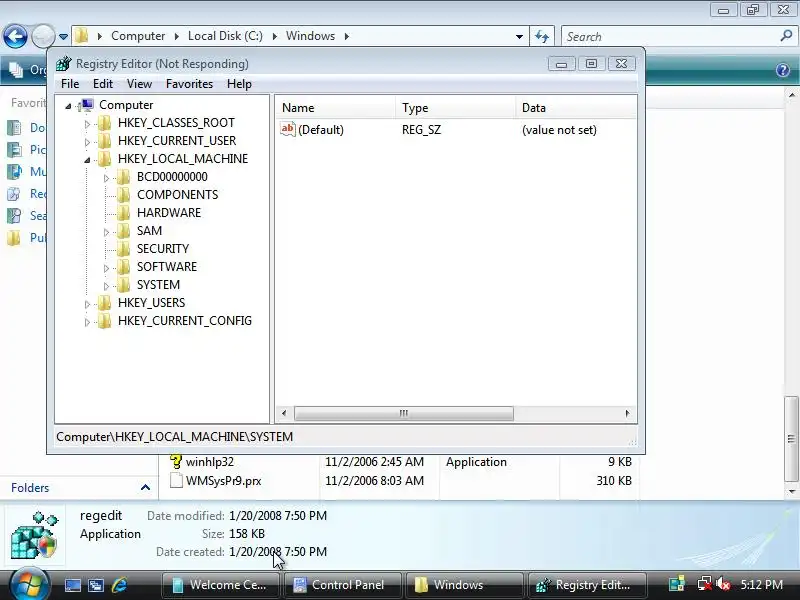Collapse the Folders pane chevron
The width and height of the screenshot is (800, 600).
tap(145, 487)
